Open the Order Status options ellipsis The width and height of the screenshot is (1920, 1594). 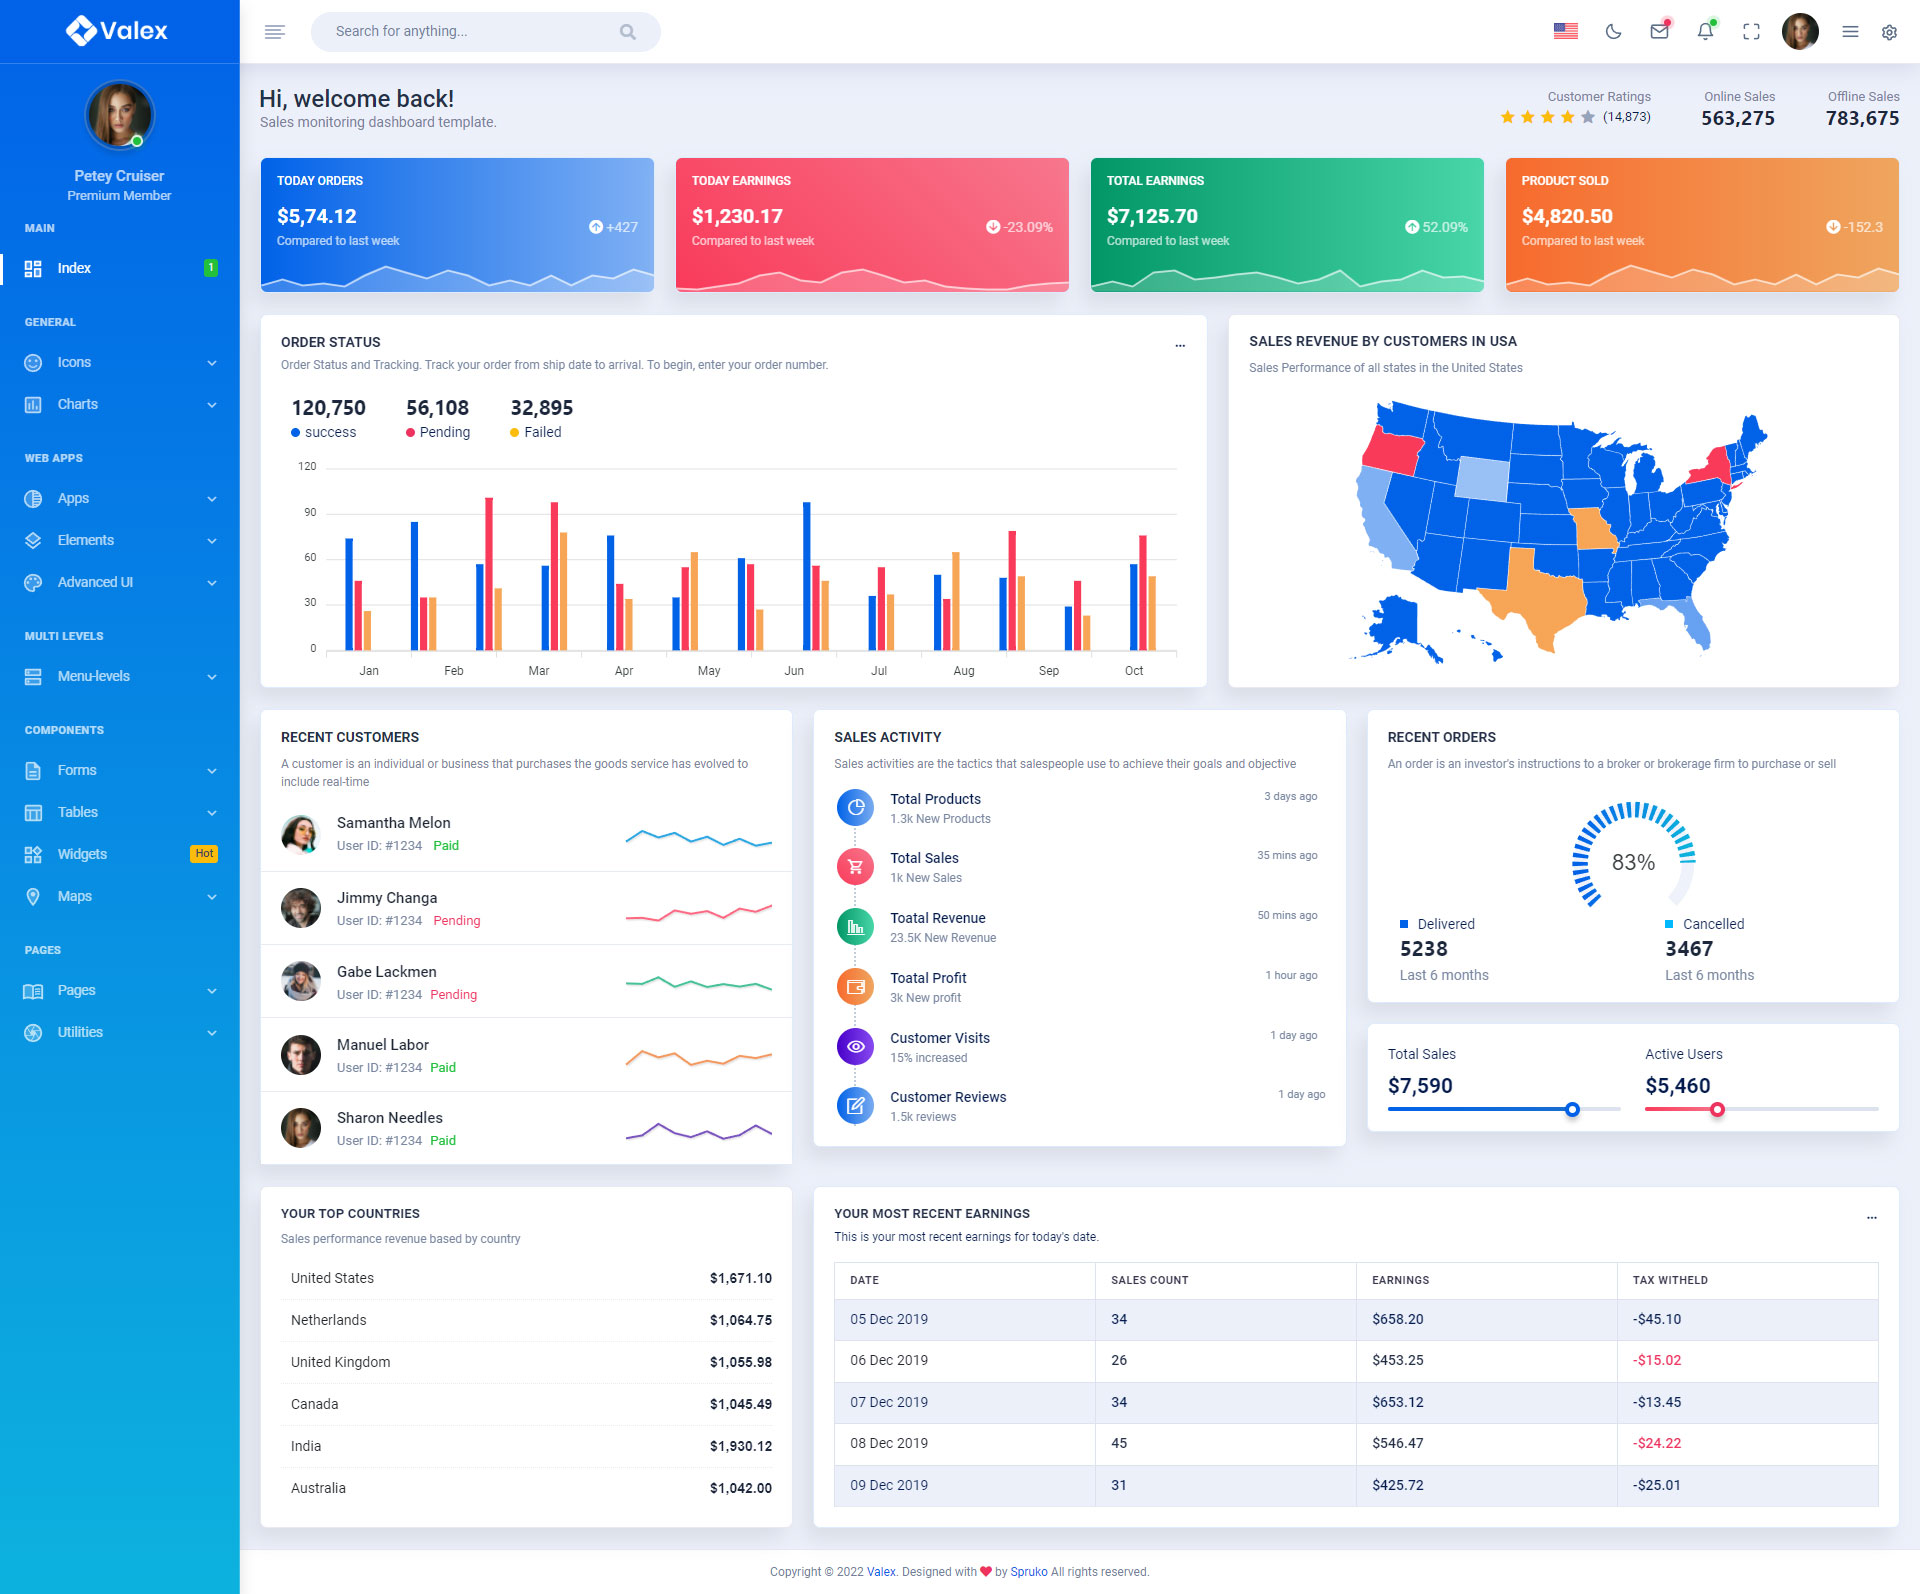click(1180, 345)
